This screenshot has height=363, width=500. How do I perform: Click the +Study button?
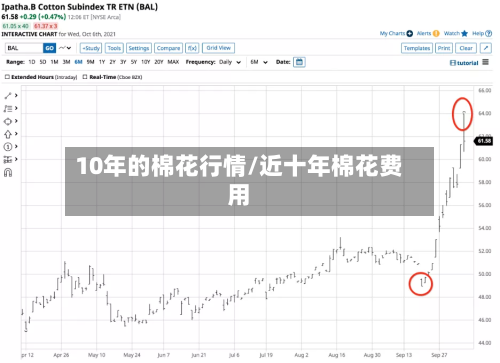(x=91, y=48)
